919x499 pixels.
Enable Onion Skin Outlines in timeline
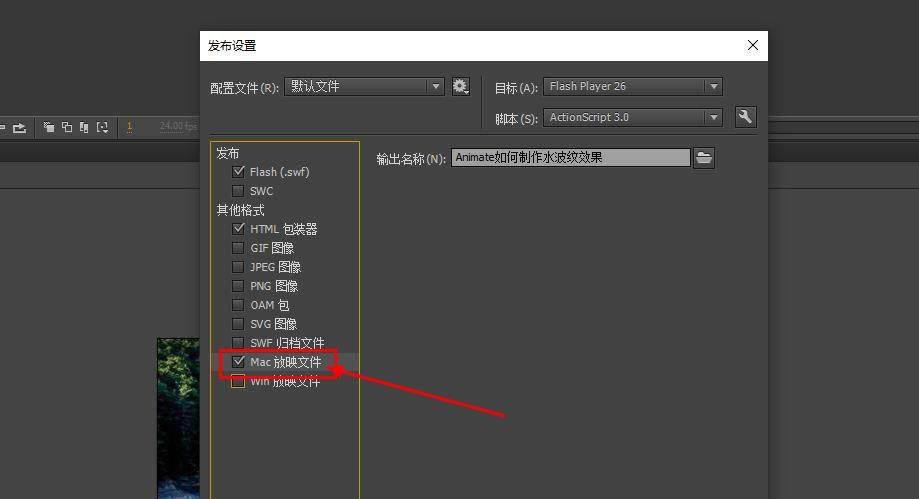(x=67, y=127)
